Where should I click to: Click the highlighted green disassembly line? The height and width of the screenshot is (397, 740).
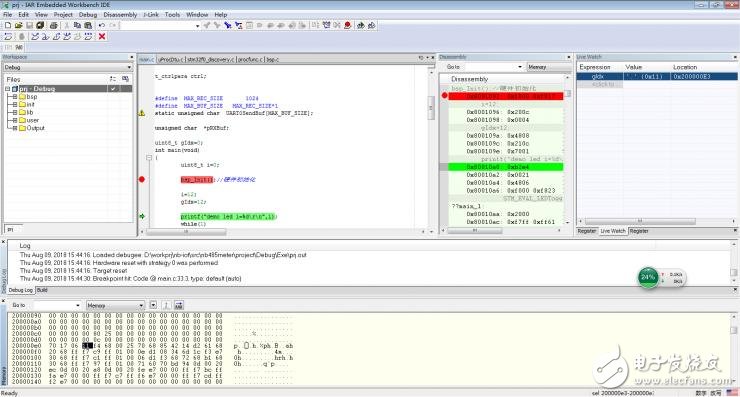pyautogui.click(x=505, y=167)
